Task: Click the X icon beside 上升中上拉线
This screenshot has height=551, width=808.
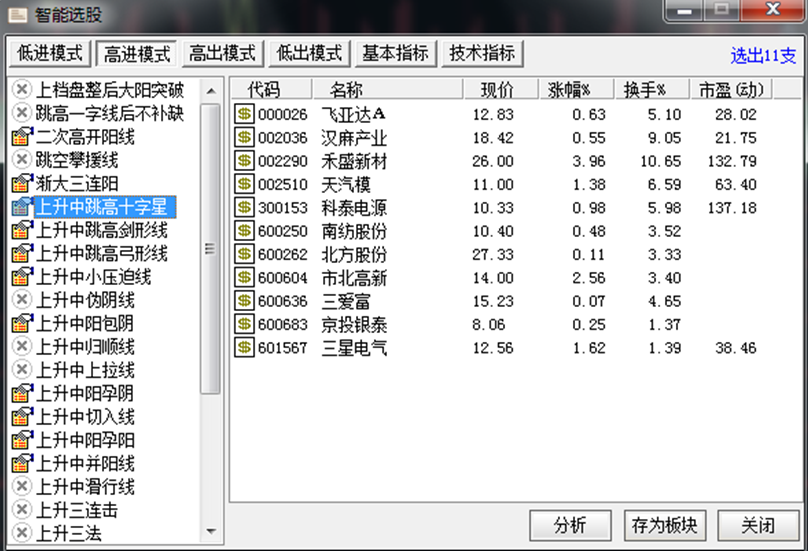Action: pos(22,370)
